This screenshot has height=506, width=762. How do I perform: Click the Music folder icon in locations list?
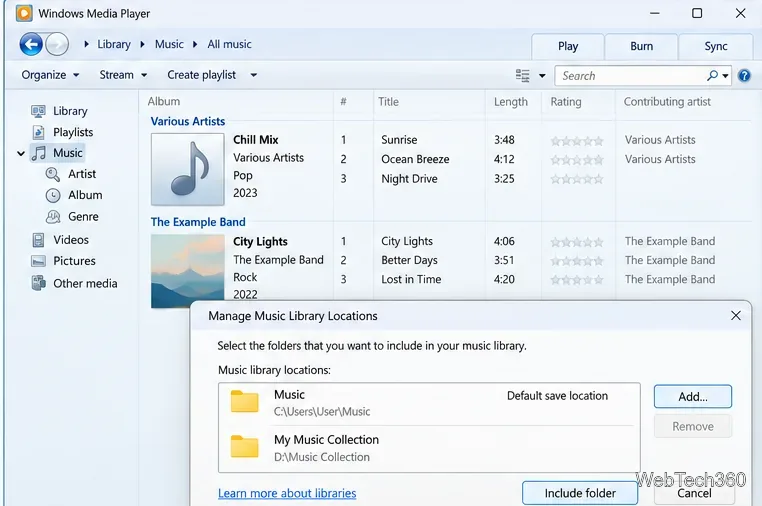click(x=244, y=401)
